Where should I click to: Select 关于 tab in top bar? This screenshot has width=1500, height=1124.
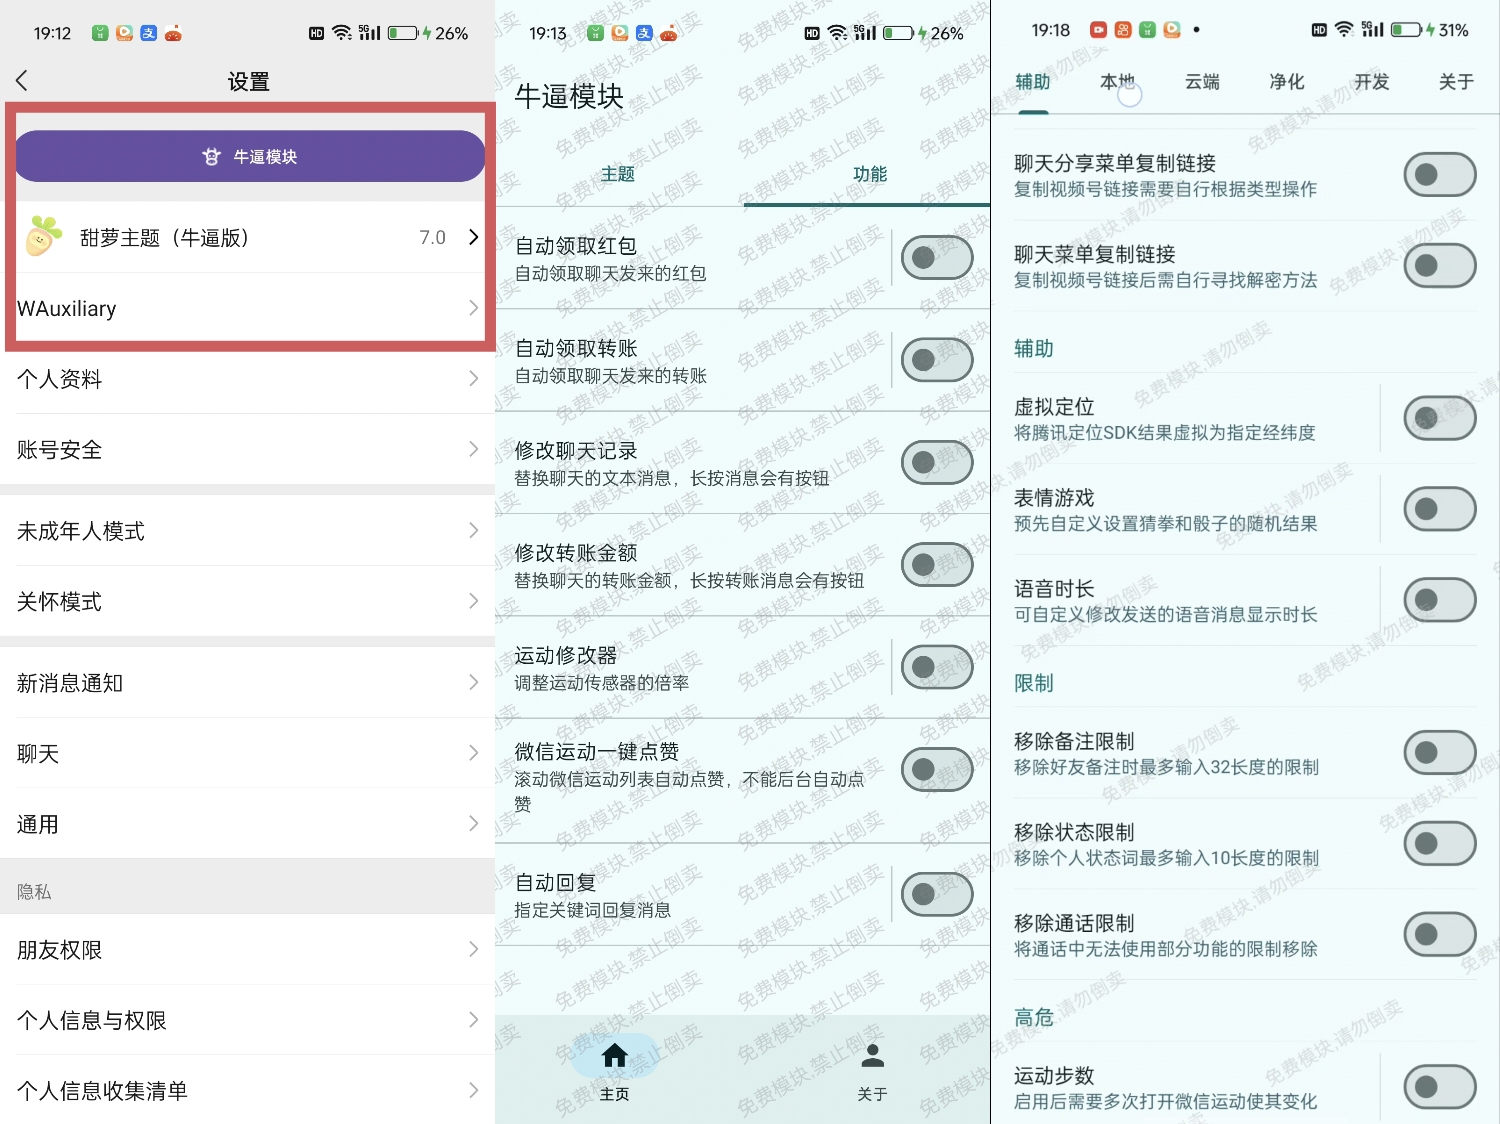(1456, 82)
